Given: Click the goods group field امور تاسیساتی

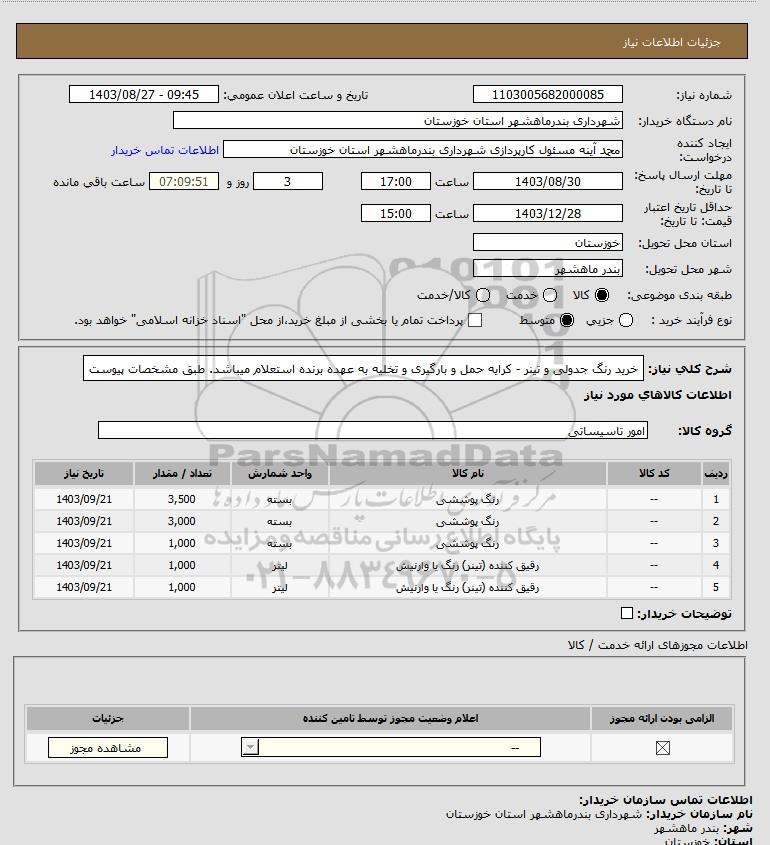Looking at the screenshot, I should tap(373, 431).
